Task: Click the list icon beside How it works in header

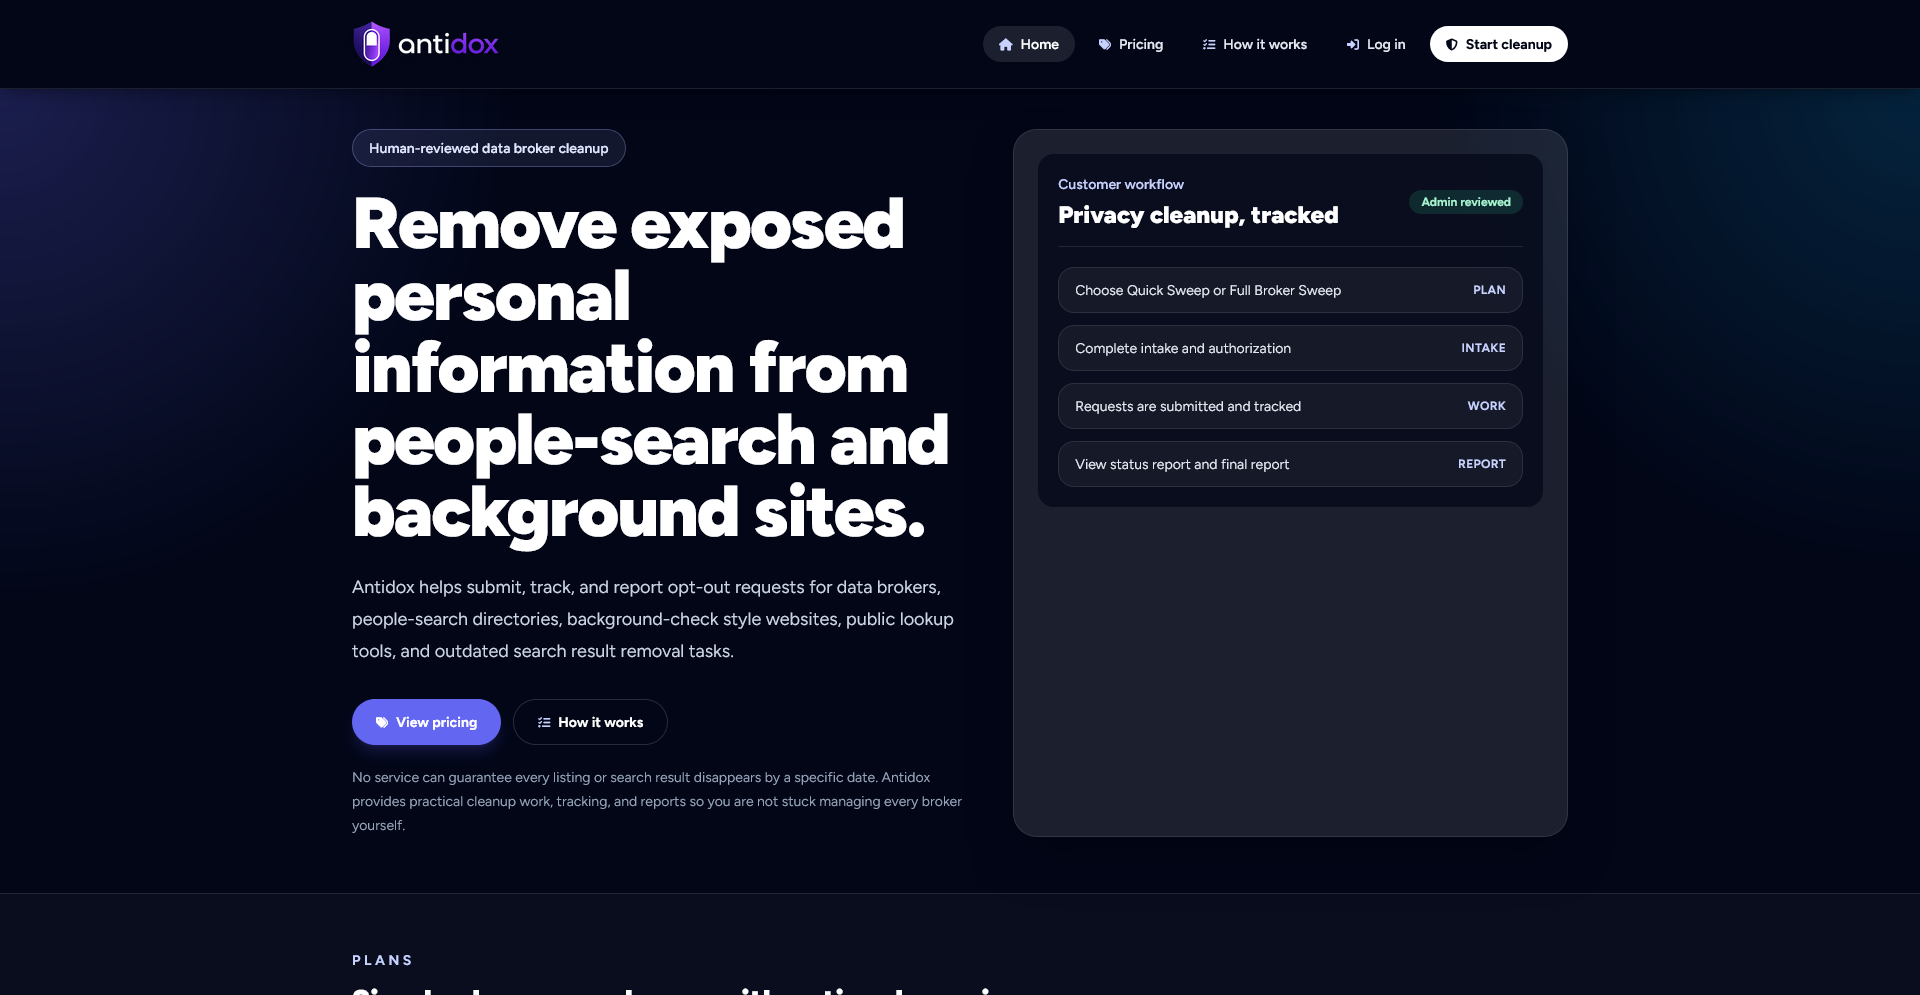Action: 1209,45
